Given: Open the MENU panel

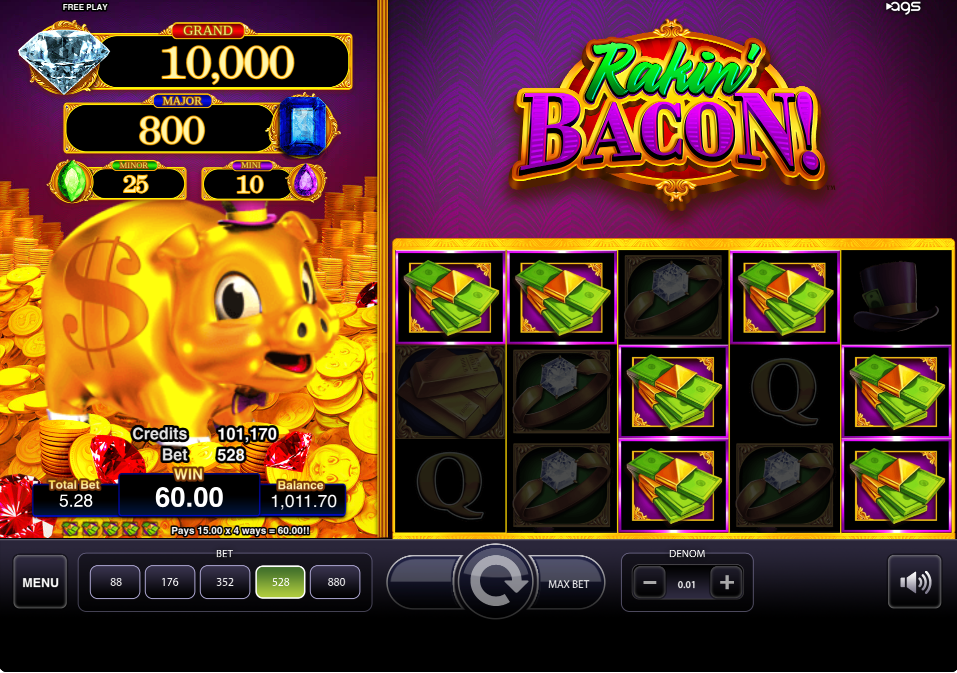Looking at the screenshot, I should pyautogui.click(x=40, y=582).
